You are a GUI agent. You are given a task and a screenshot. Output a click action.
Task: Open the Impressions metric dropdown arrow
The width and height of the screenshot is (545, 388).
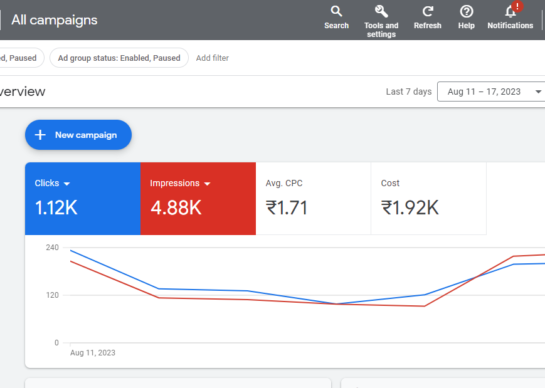click(x=208, y=184)
